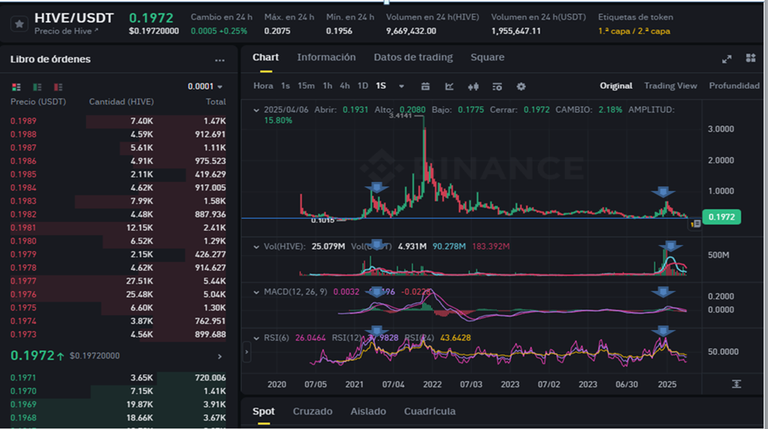Change the candlestick chart type icon

(x=473, y=87)
